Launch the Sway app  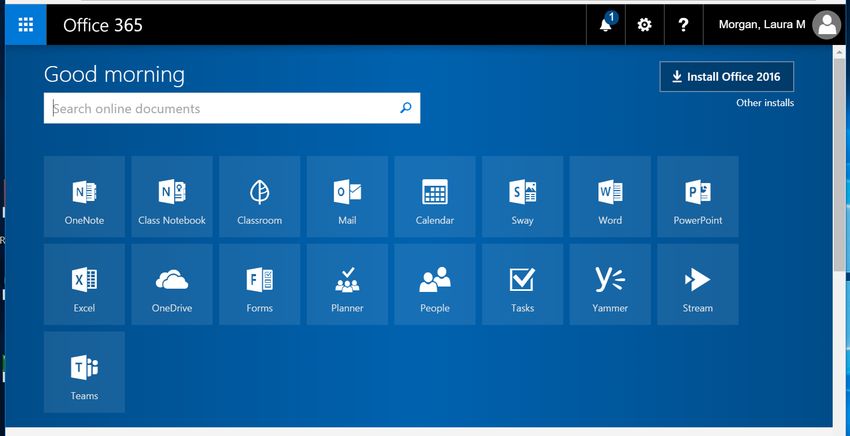click(523, 196)
